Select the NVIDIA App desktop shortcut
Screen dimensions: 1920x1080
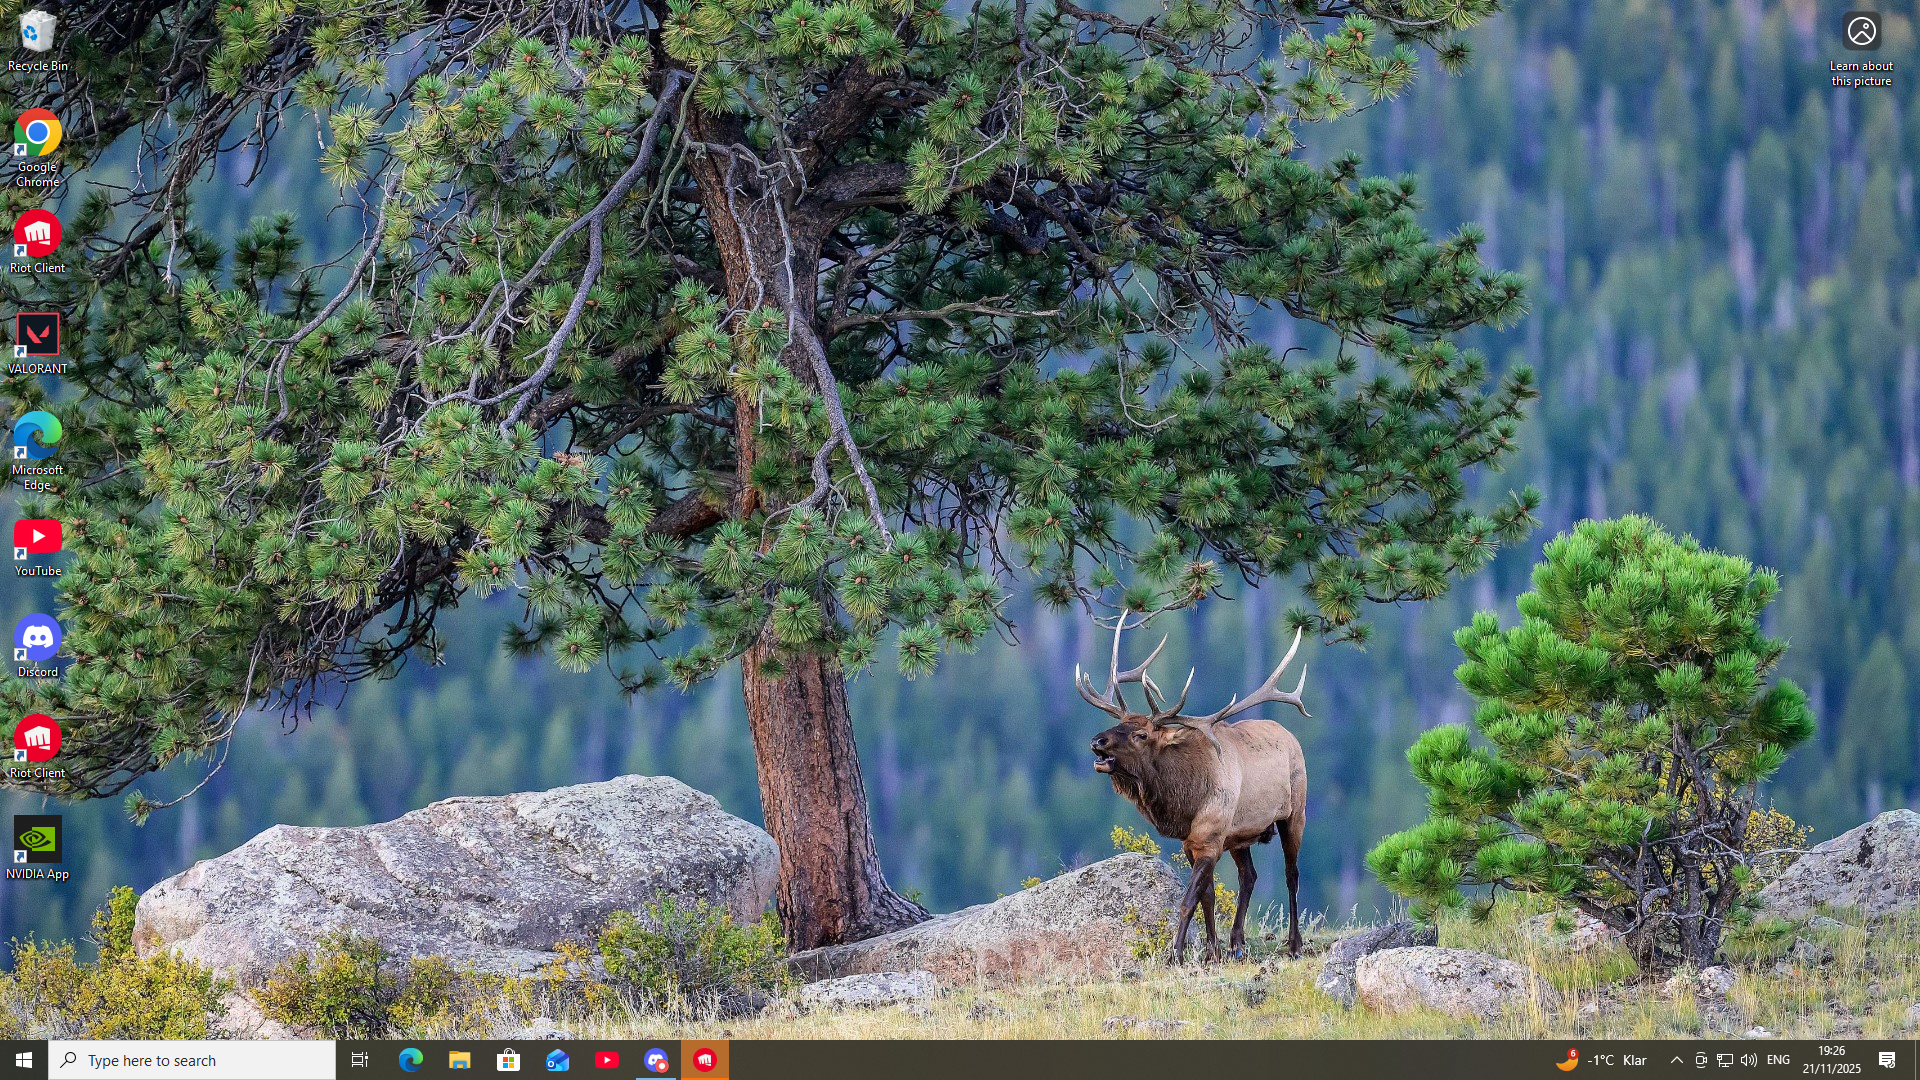click(37, 848)
